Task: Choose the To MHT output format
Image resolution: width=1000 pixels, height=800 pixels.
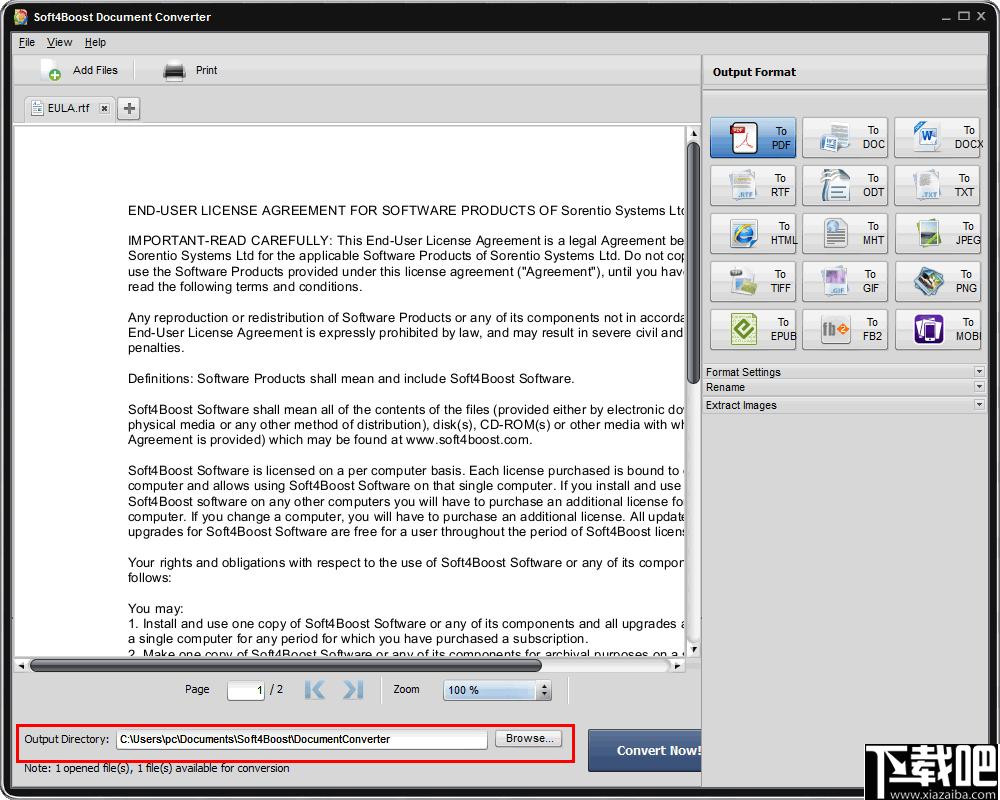Action: [x=844, y=233]
